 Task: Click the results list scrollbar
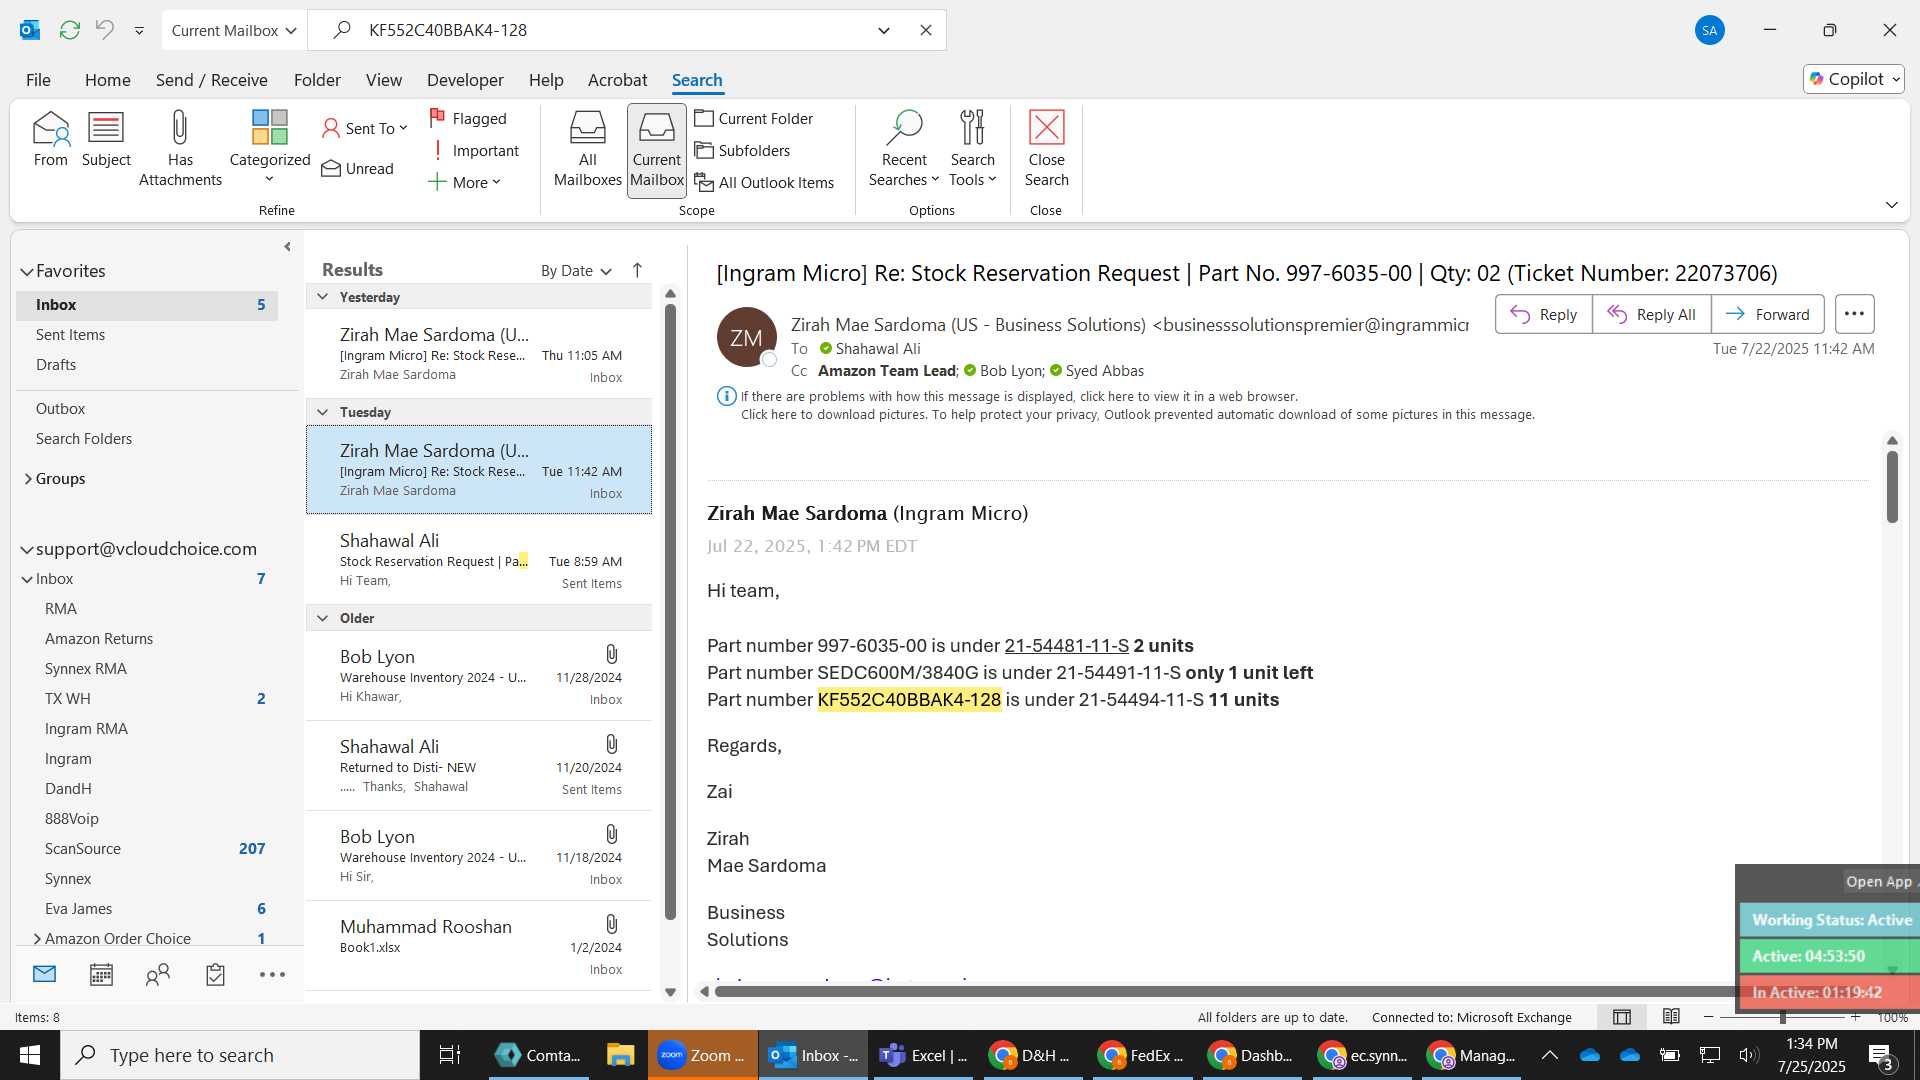coord(670,610)
